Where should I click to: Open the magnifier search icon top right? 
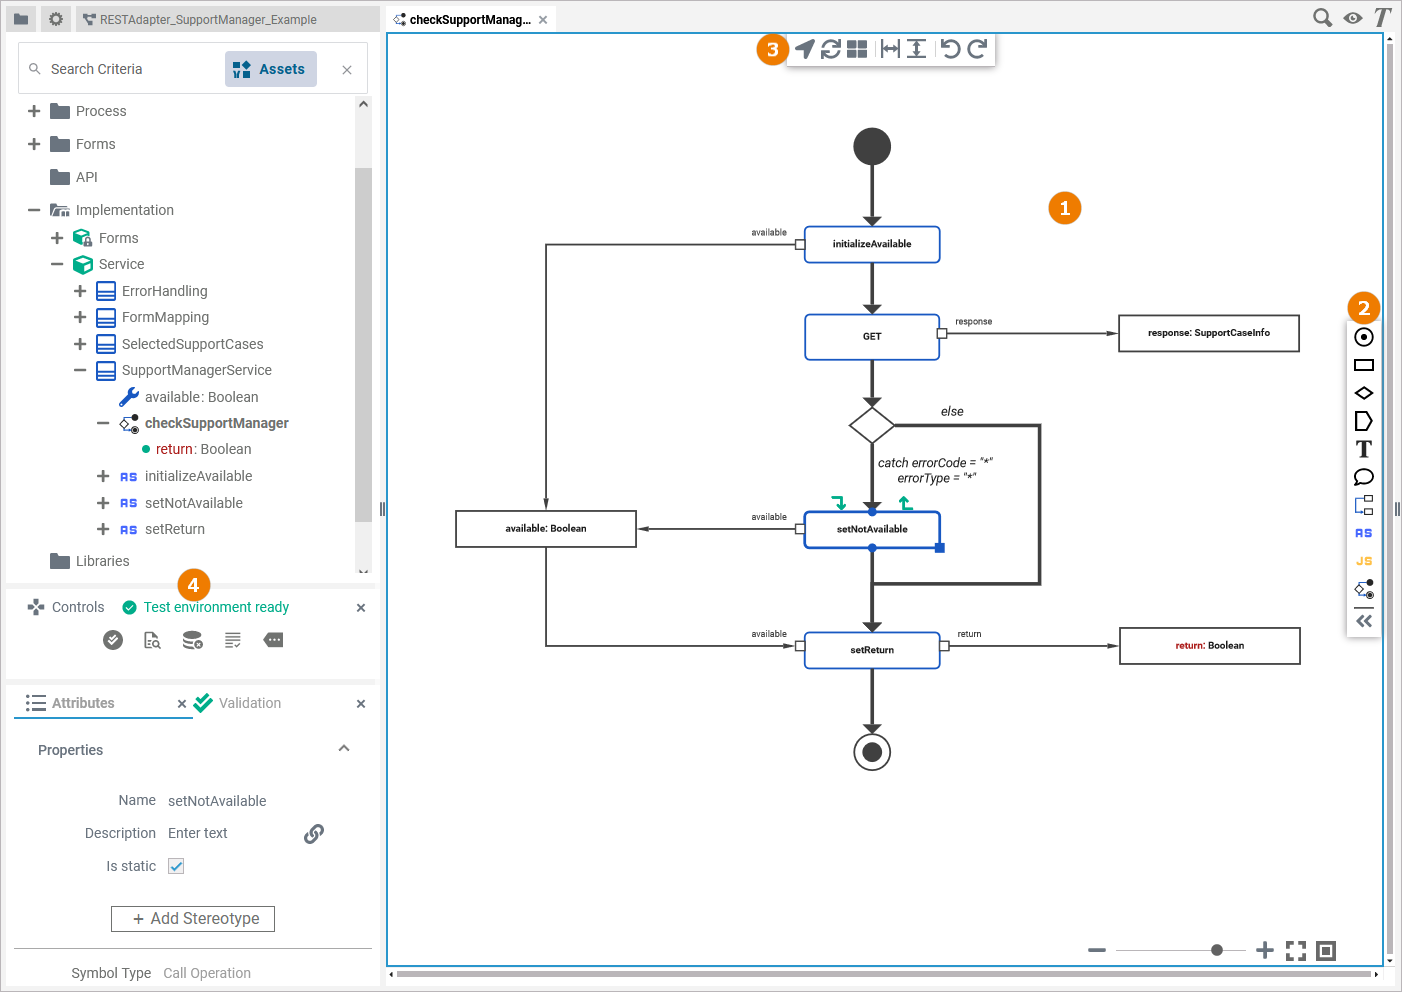point(1322,17)
